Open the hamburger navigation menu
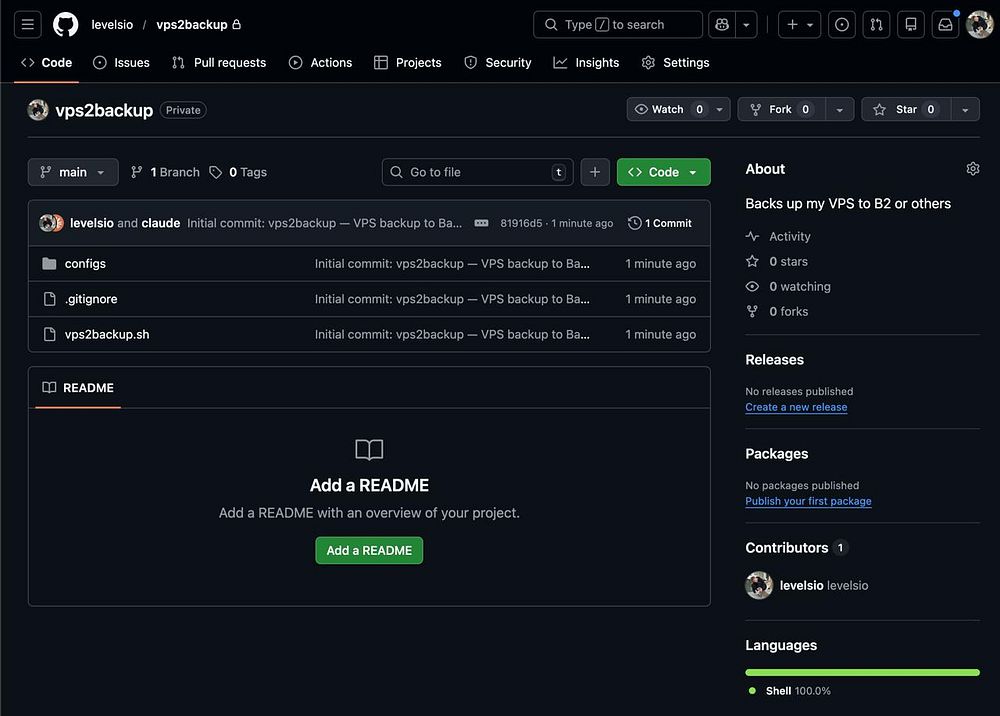1000x716 pixels. pyautogui.click(x=27, y=24)
